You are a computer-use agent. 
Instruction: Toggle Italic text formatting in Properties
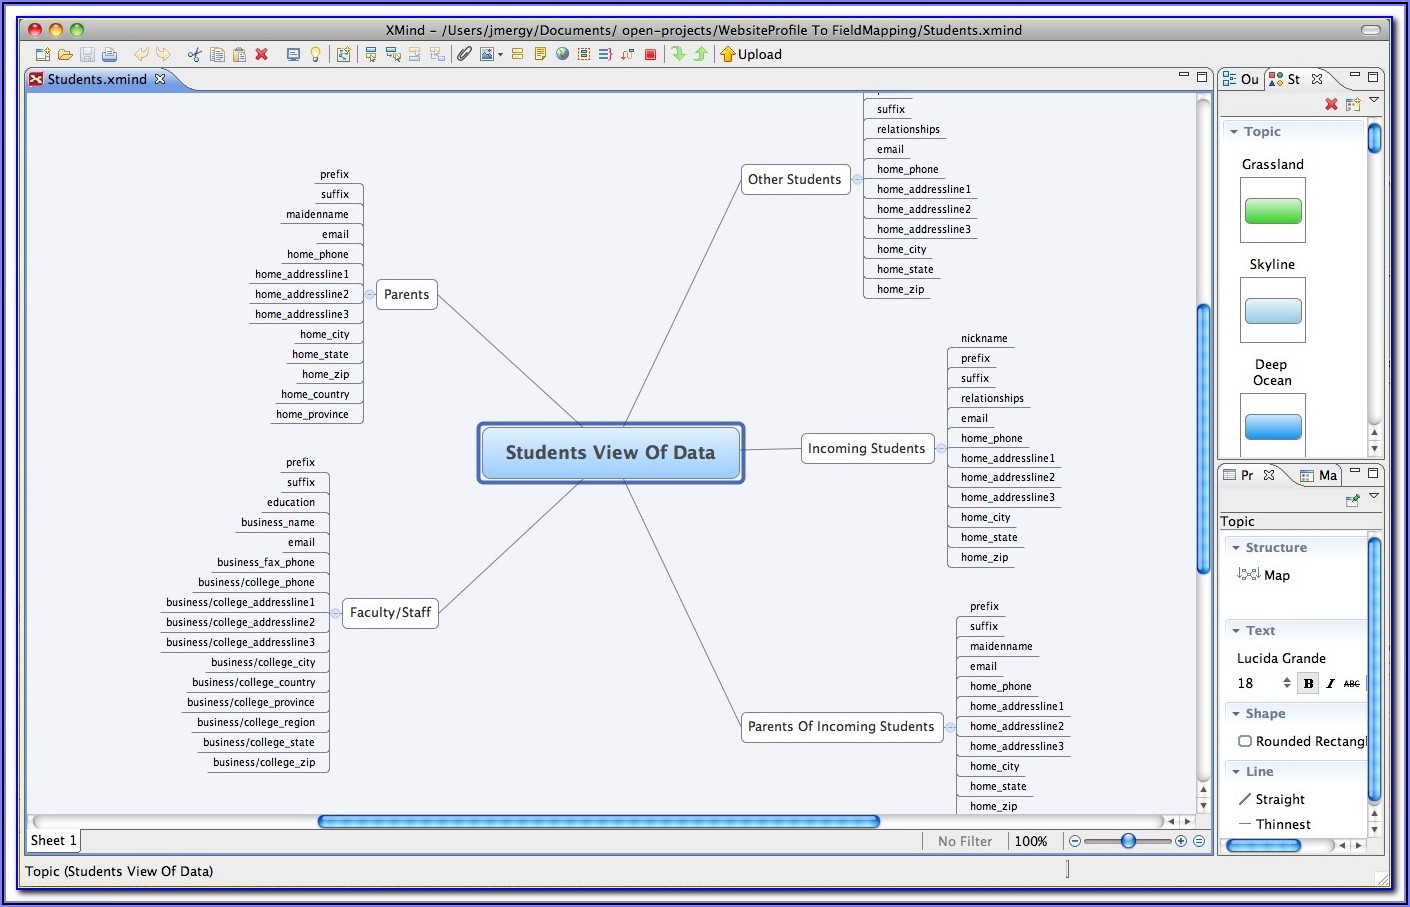point(1330,684)
